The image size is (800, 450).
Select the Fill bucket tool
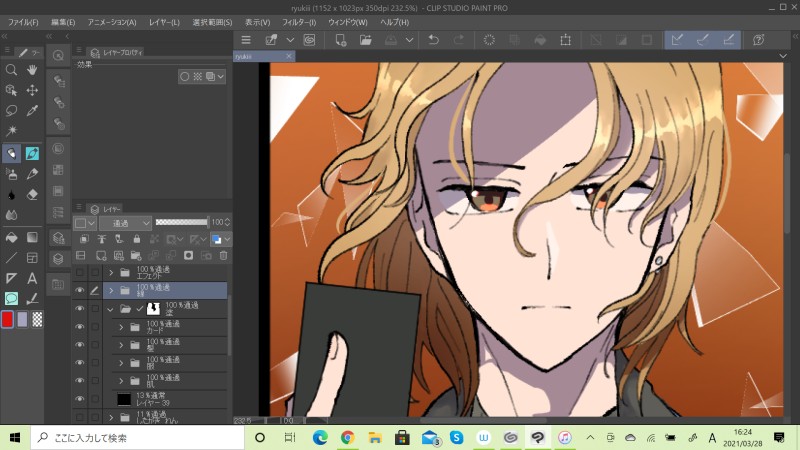point(11,237)
